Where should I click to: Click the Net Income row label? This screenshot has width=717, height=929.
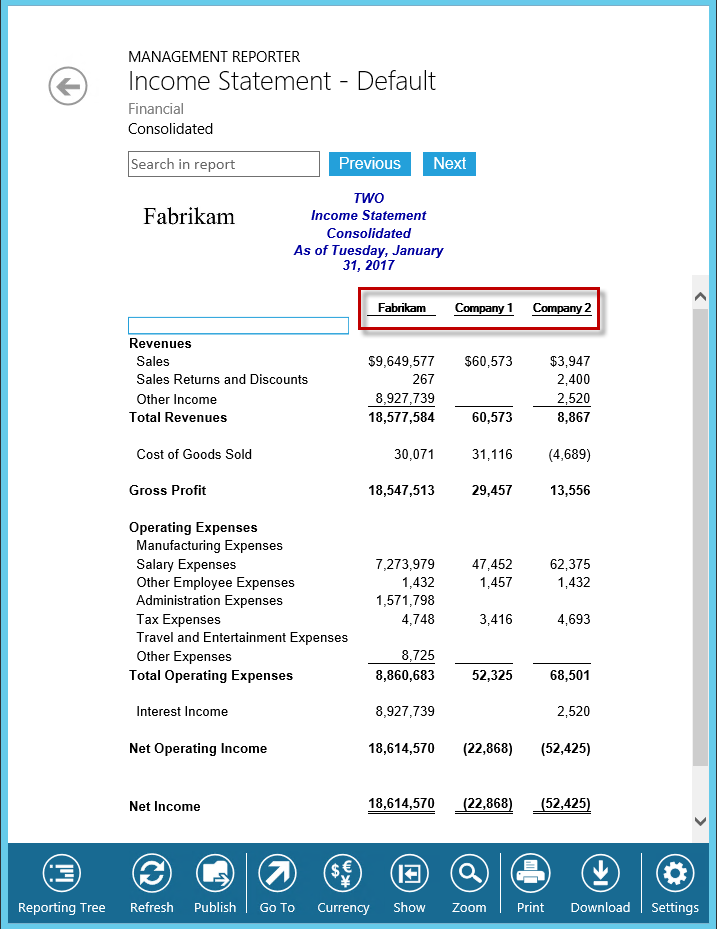(x=165, y=806)
